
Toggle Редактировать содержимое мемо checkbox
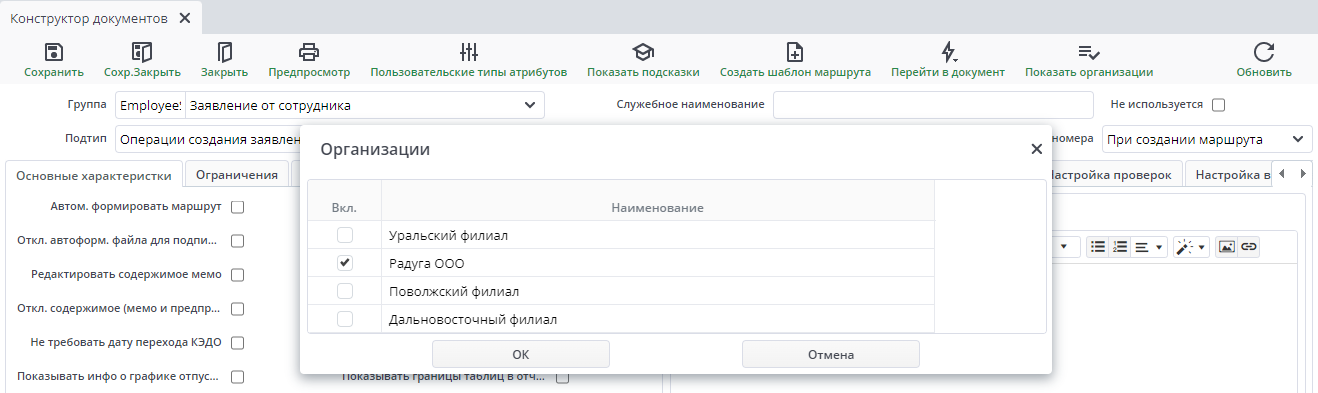click(238, 275)
